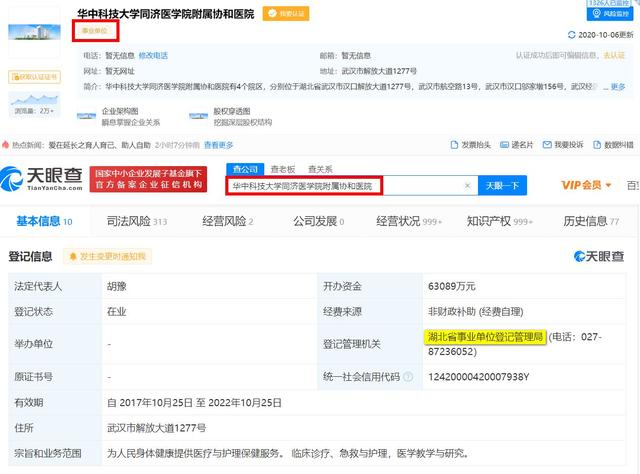The image size is (640, 474).
Task: Click the 发票抬头 invoice icon
Action: point(454,145)
